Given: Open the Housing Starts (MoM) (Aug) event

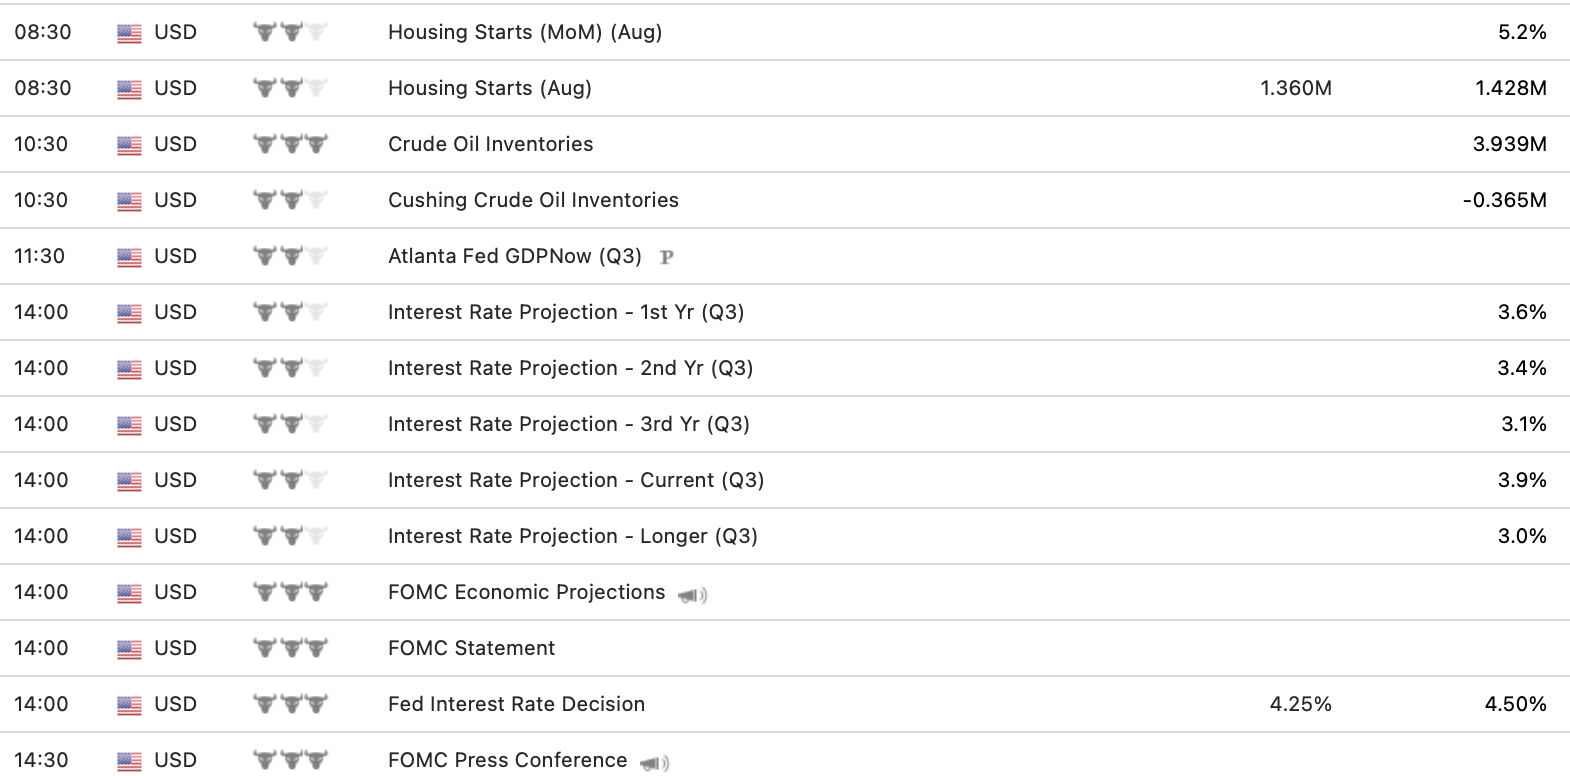Looking at the screenshot, I should [x=525, y=32].
